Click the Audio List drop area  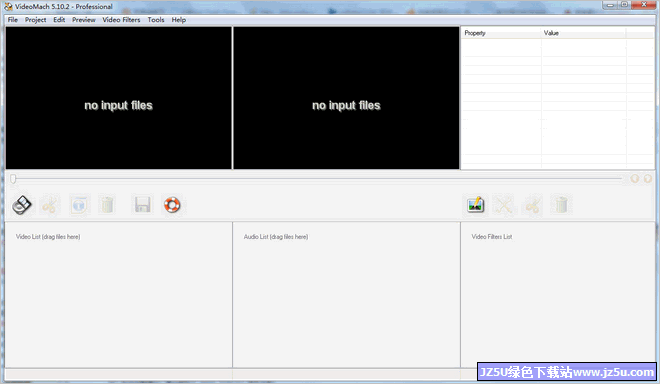coord(346,295)
